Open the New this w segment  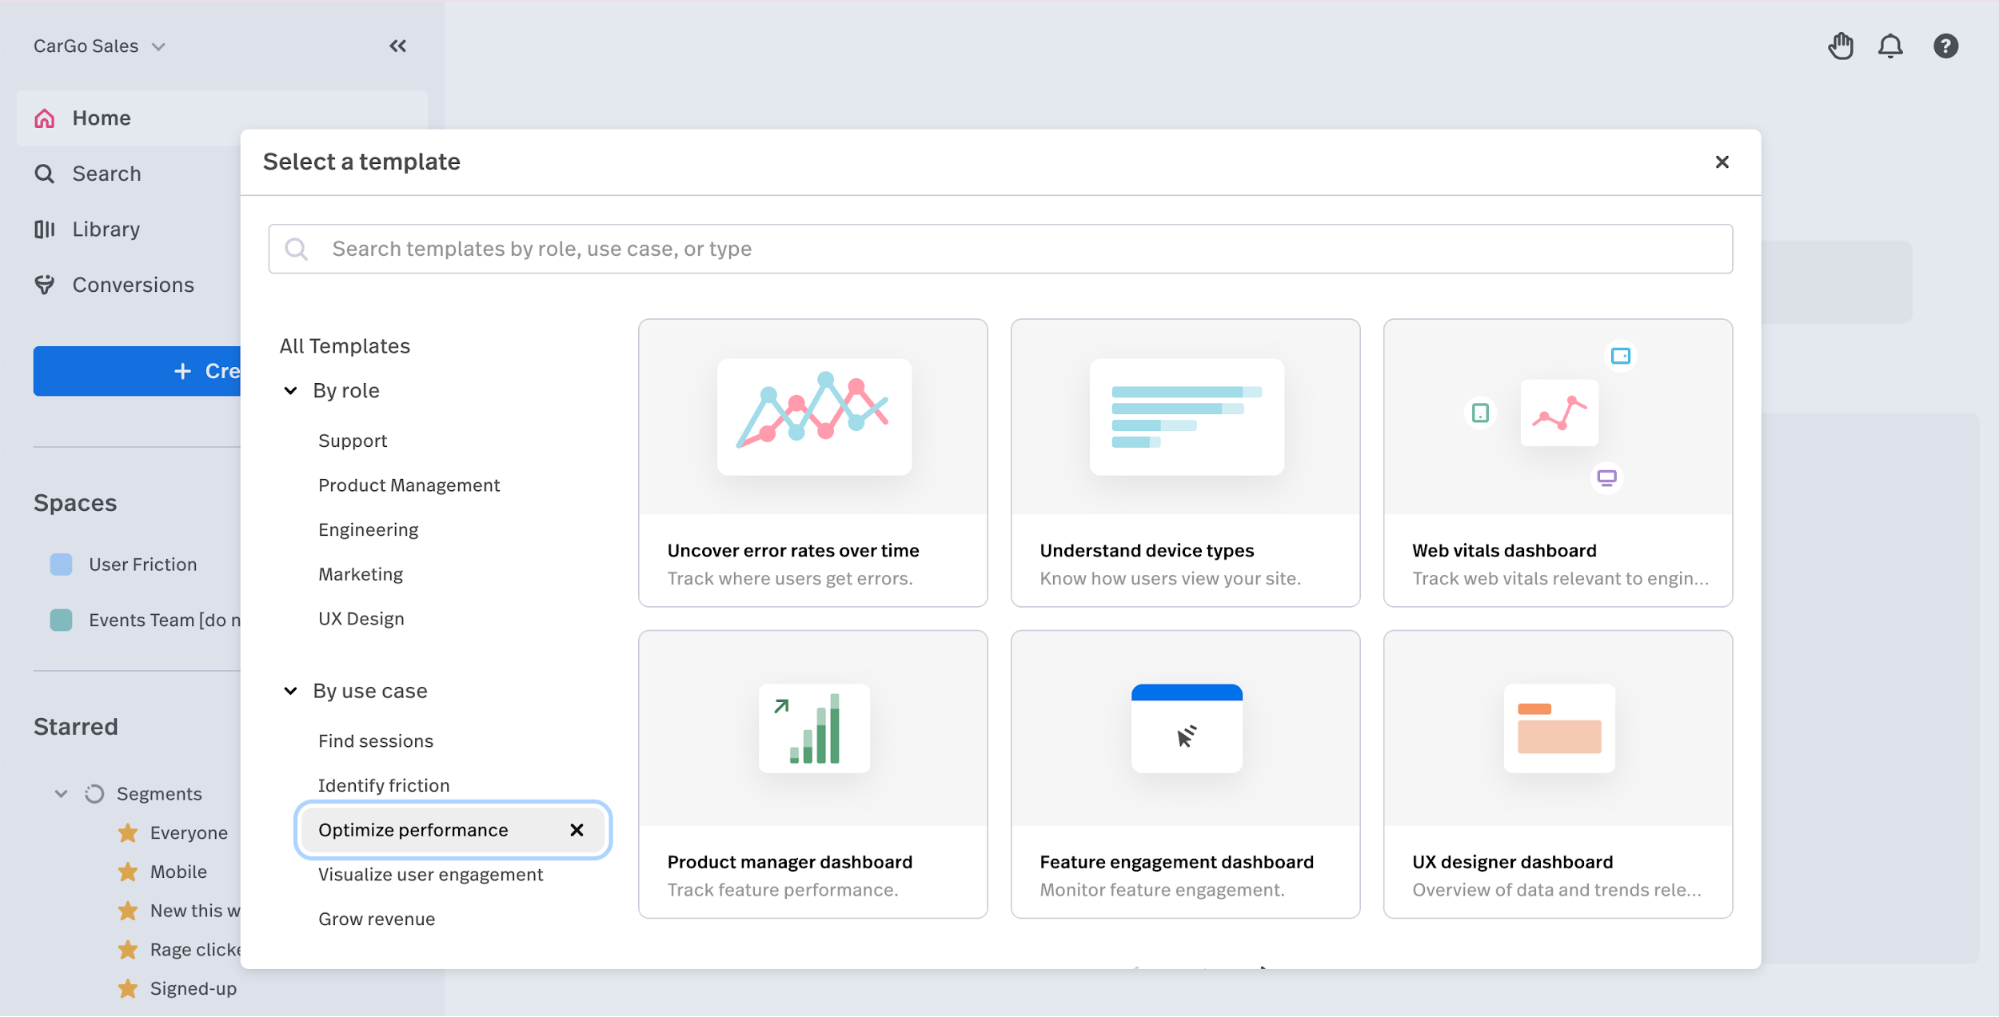coord(195,911)
